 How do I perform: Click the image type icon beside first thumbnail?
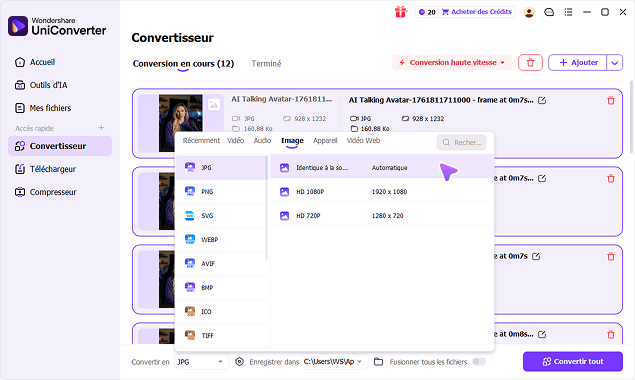[214, 105]
